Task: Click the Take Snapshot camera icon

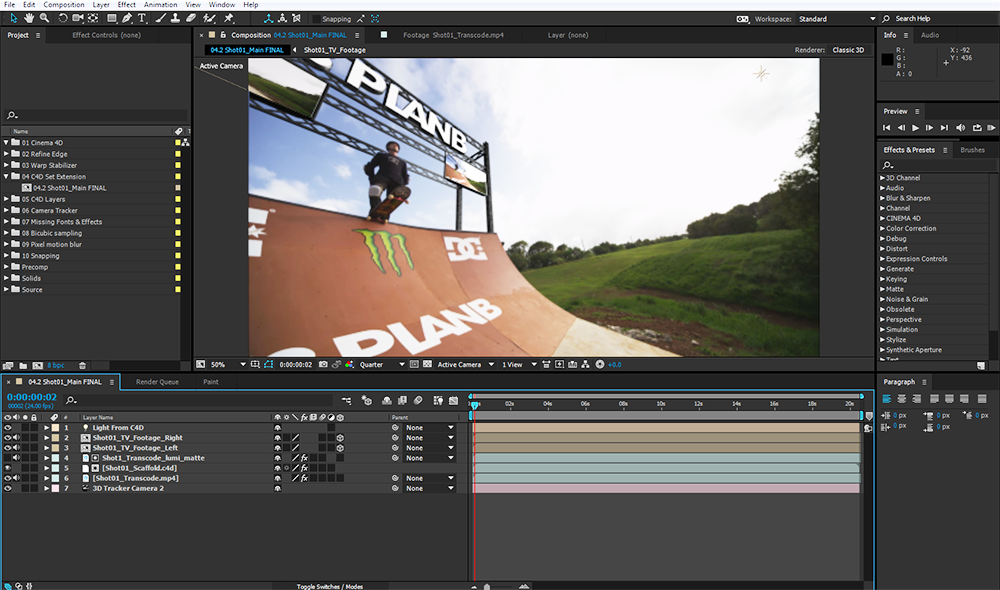Action: point(323,364)
